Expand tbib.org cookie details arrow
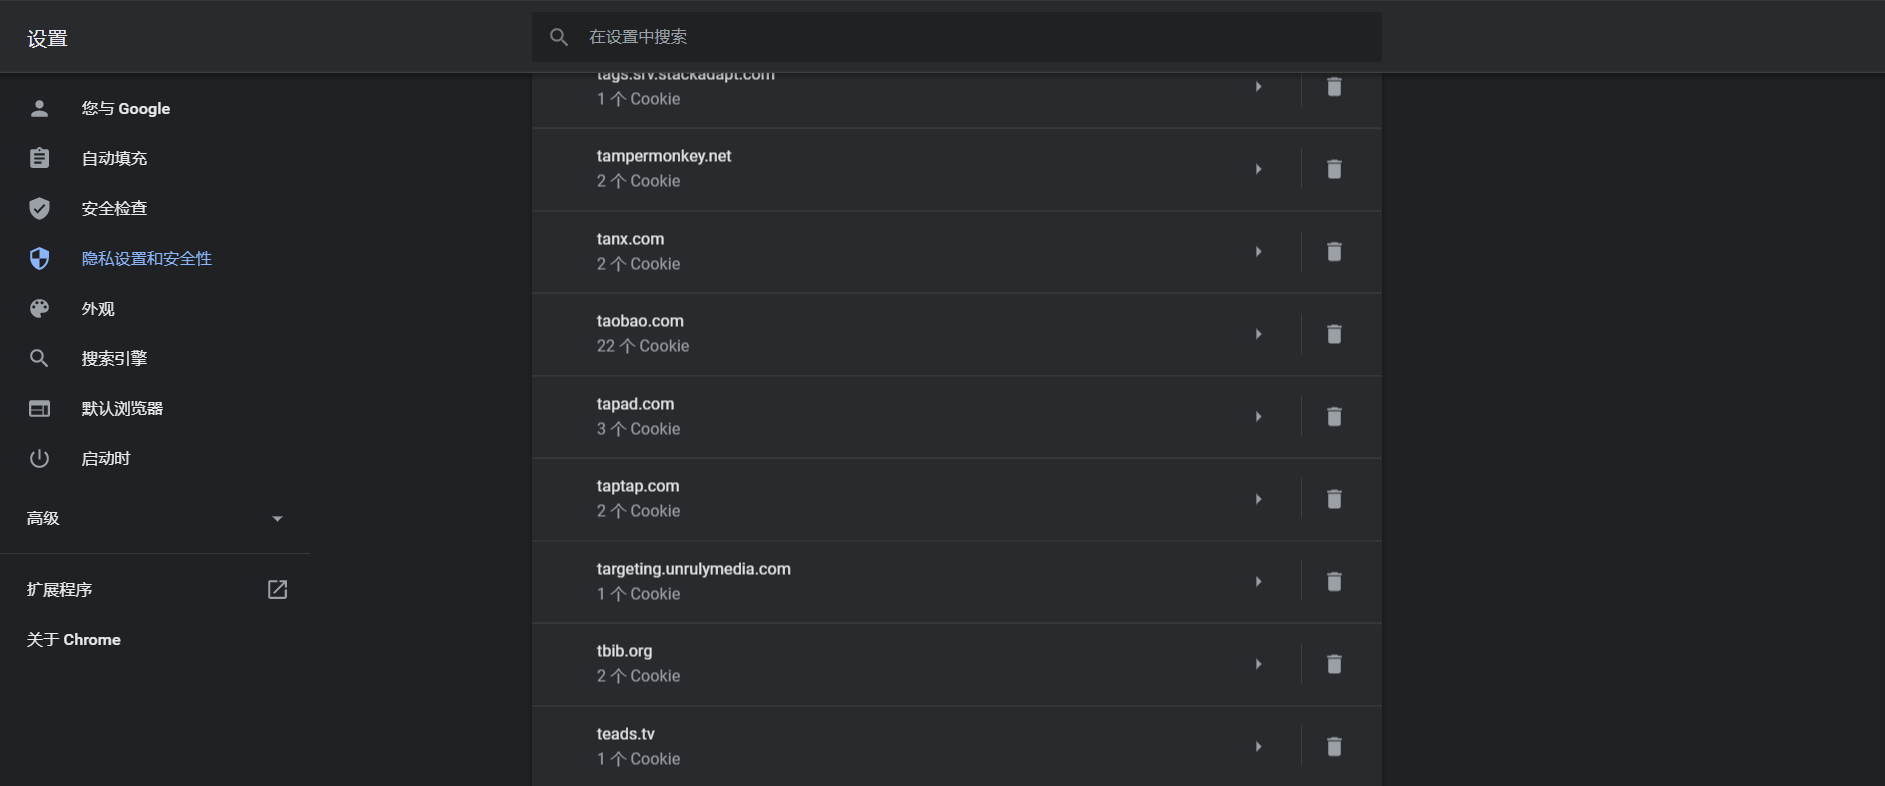Screen dimensions: 1885x786 click(x=1259, y=664)
